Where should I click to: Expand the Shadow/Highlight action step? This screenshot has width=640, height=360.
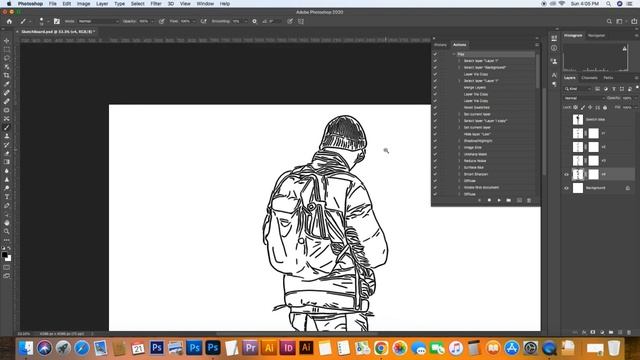459,141
